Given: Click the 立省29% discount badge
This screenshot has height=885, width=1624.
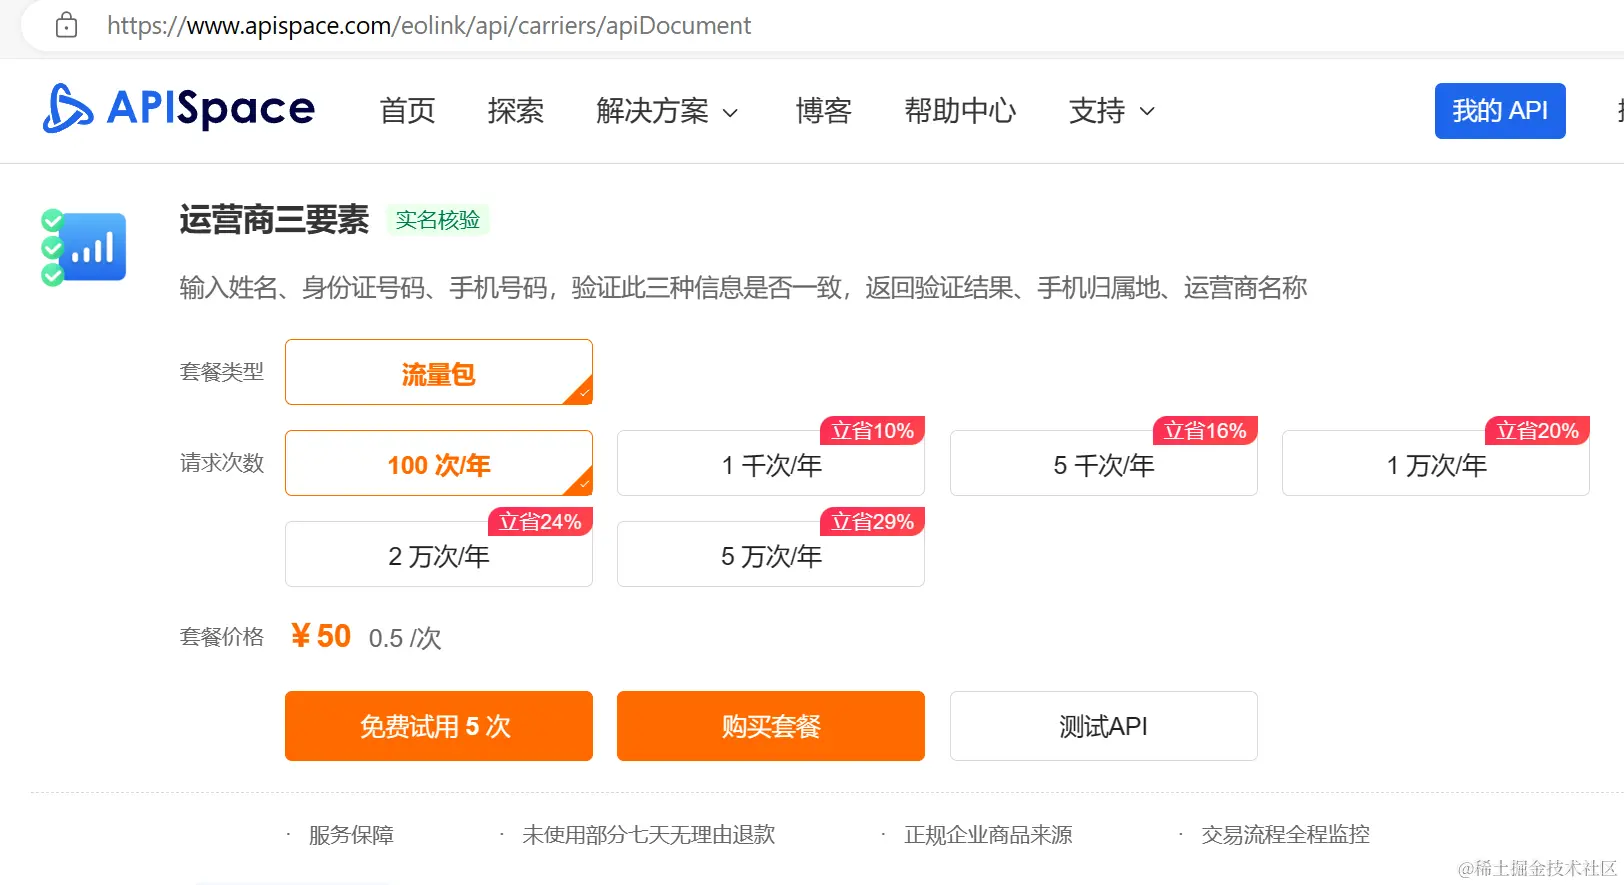Looking at the screenshot, I should [x=872, y=521].
